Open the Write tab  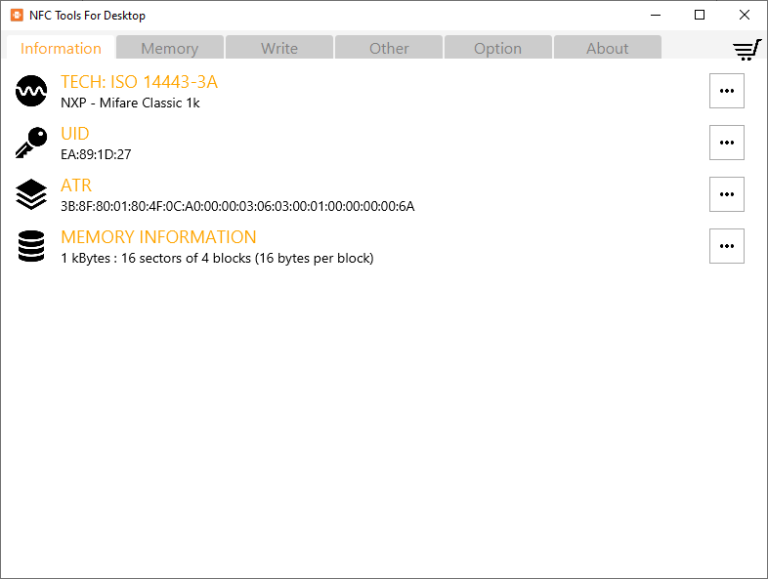tap(279, 48)
